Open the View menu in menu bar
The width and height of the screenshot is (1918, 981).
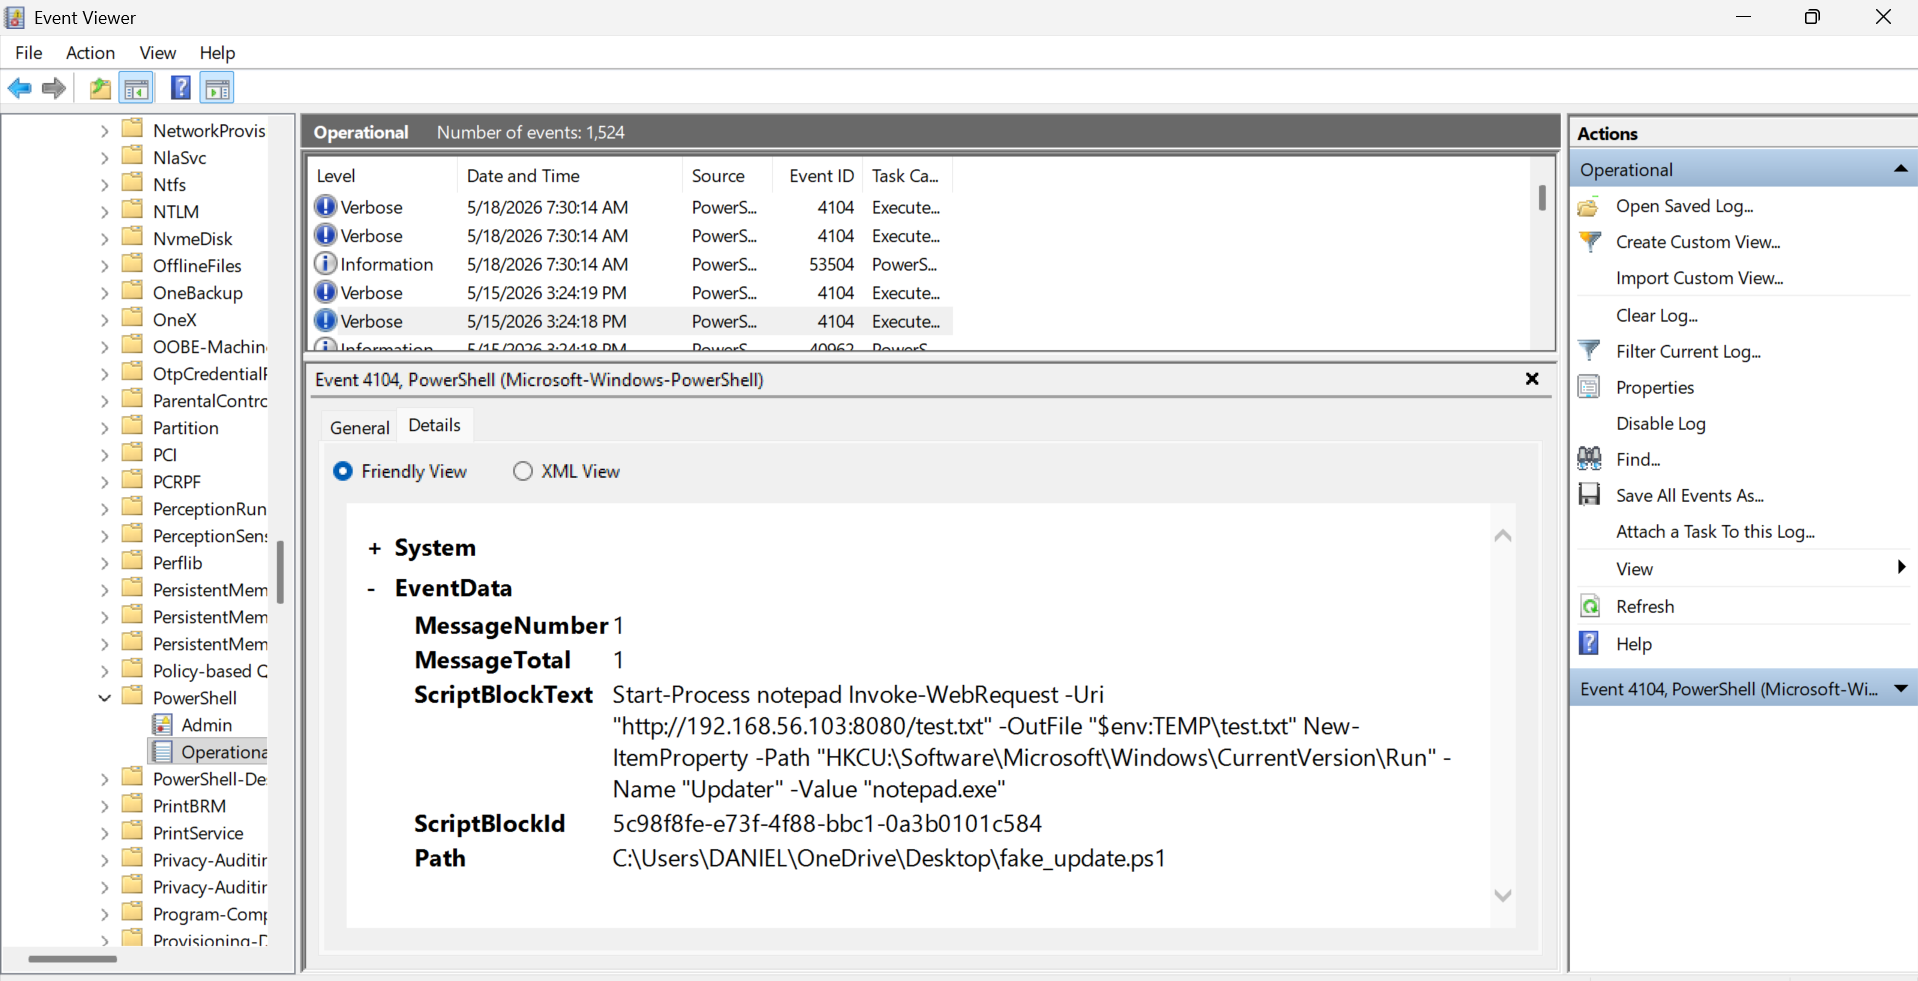158,53
